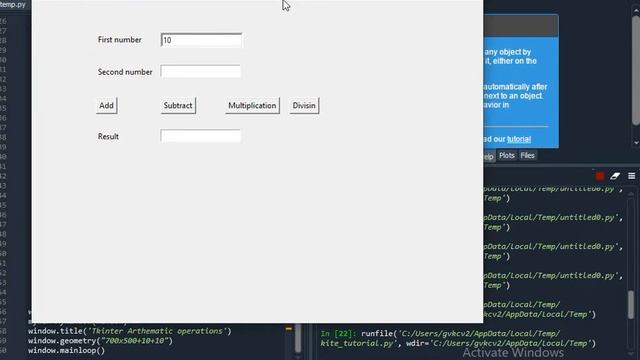Click the temp.py editor tab

13,5
